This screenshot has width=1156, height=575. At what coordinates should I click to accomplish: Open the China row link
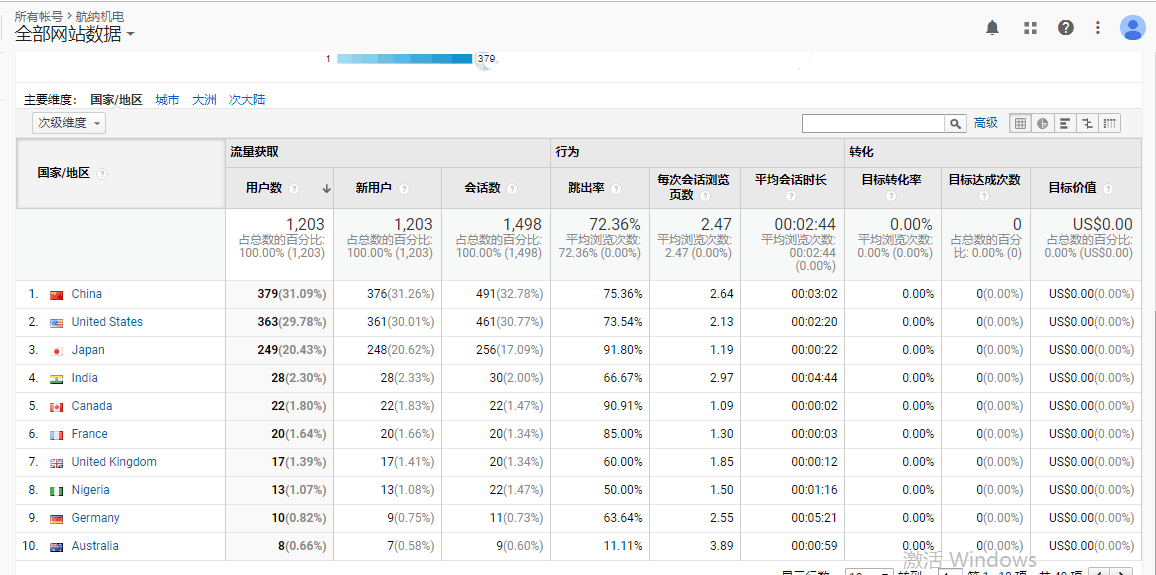[x=86, y=294]
